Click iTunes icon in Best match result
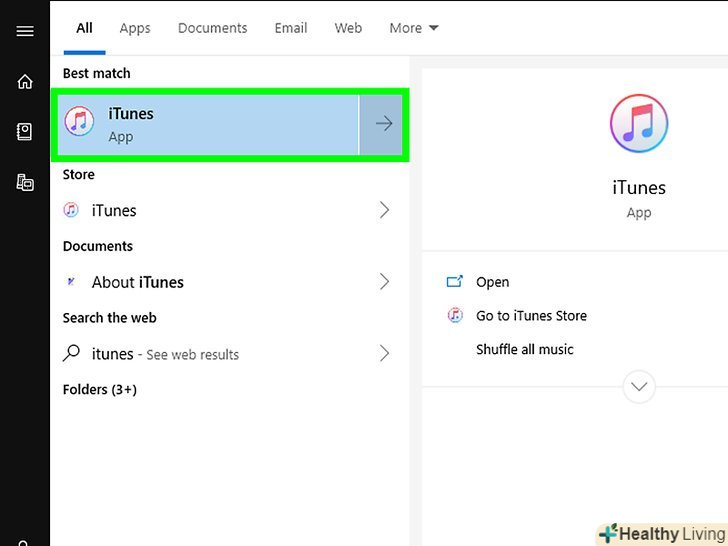The width and height of the screenshot is (728, 546). [79, 123]
